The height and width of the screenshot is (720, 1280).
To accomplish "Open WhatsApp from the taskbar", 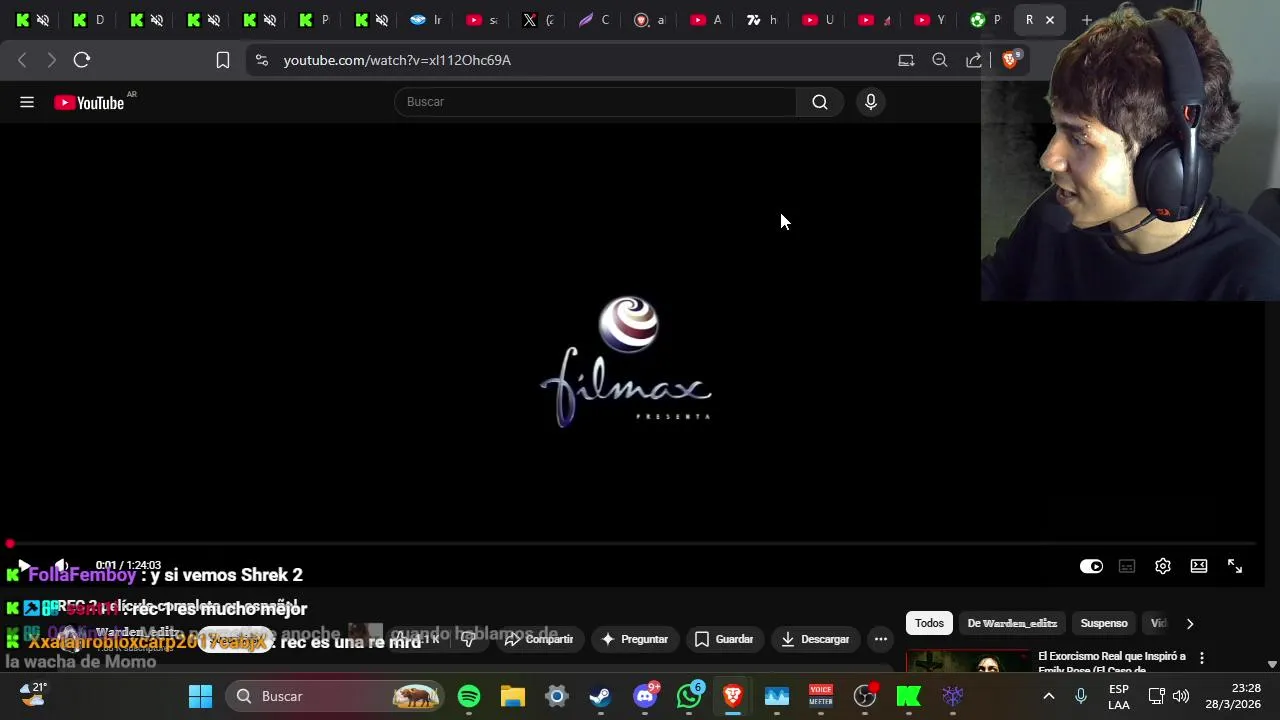I will pos(690,696).
